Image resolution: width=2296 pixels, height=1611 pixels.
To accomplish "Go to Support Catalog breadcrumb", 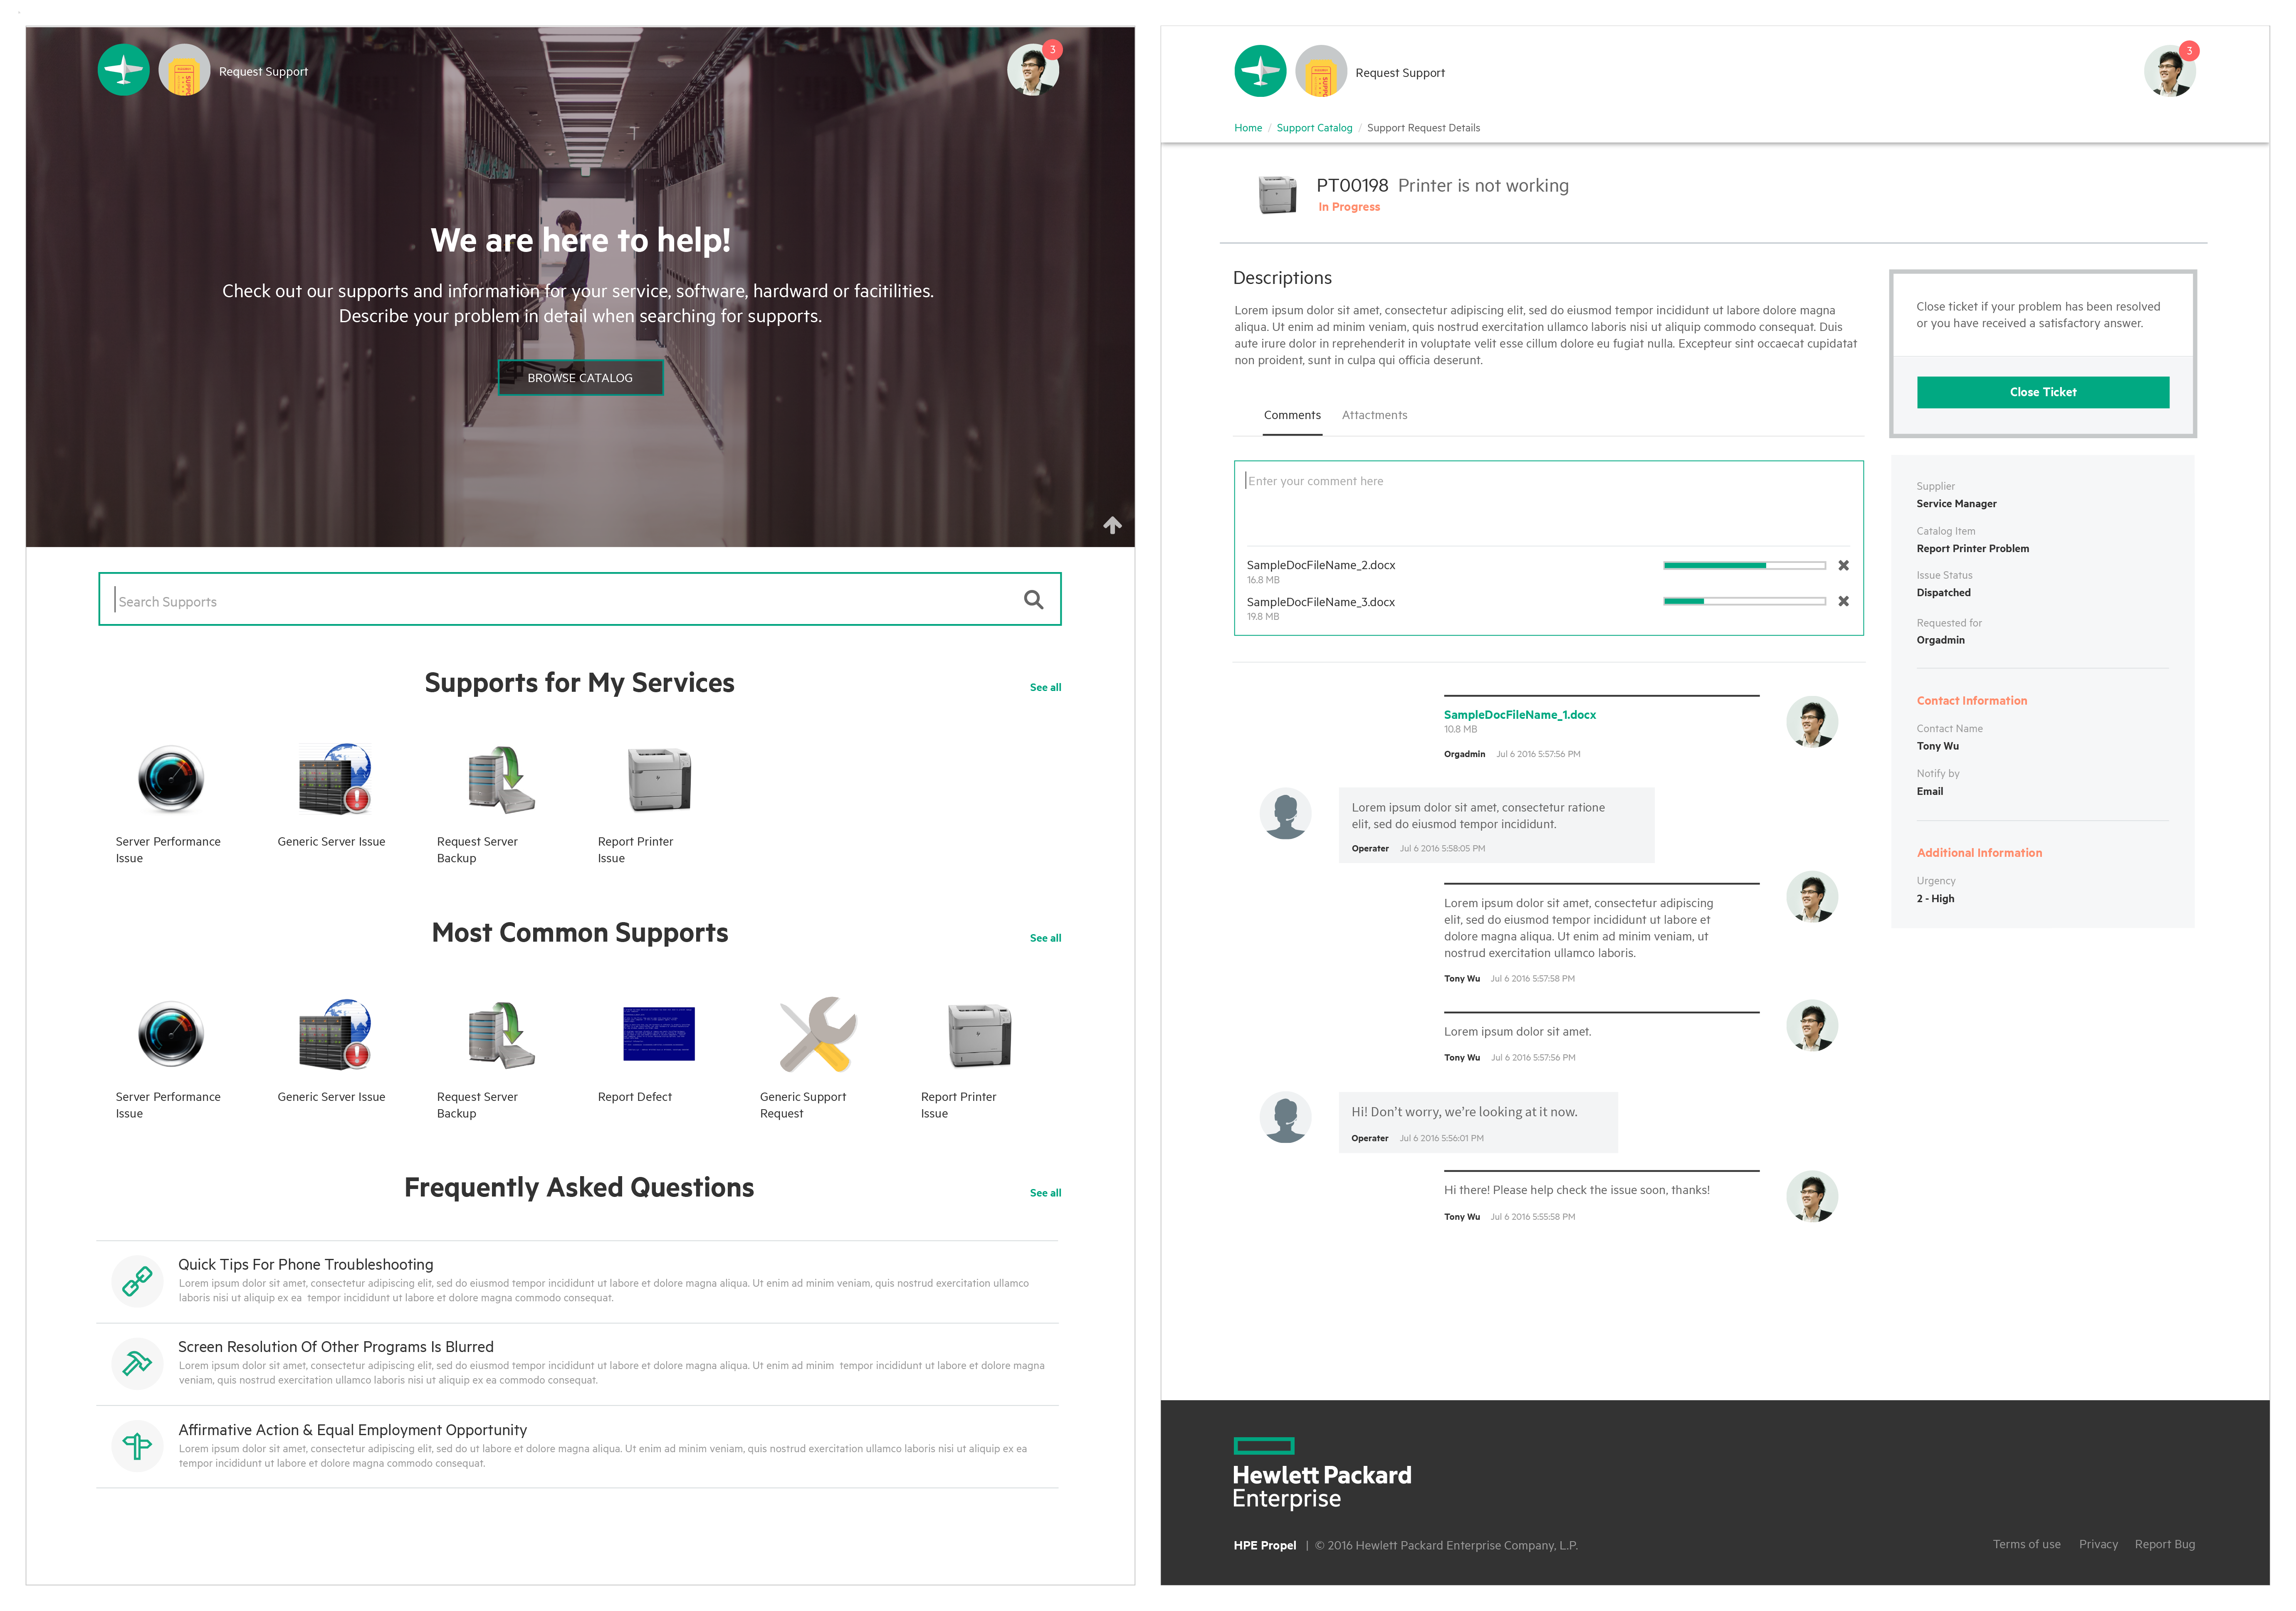I will tap(1314, 128).
